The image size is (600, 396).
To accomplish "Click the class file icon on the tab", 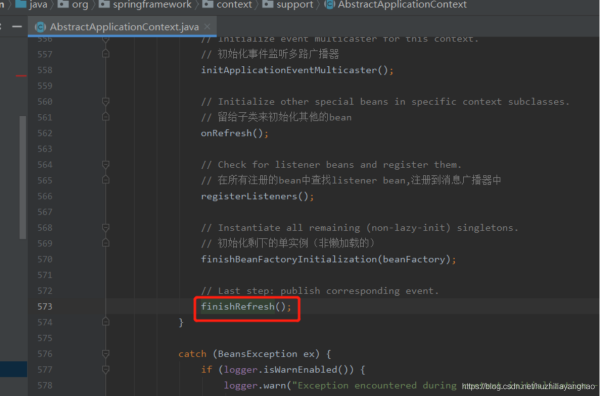I will pos(40,27).
